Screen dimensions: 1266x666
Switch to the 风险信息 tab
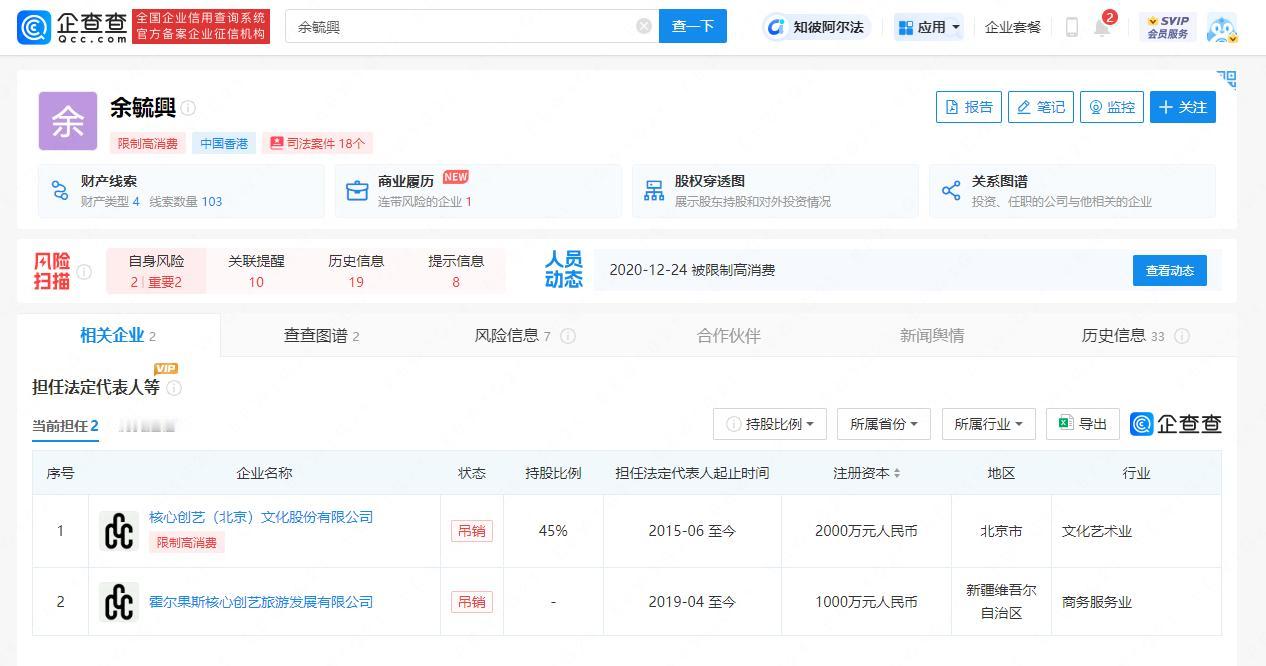point(524,336)
